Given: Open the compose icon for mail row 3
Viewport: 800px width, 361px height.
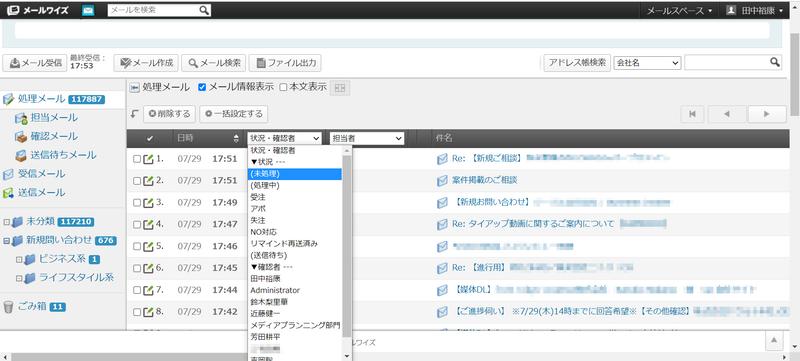Looking at the screenshot, I should pos(148,202).
